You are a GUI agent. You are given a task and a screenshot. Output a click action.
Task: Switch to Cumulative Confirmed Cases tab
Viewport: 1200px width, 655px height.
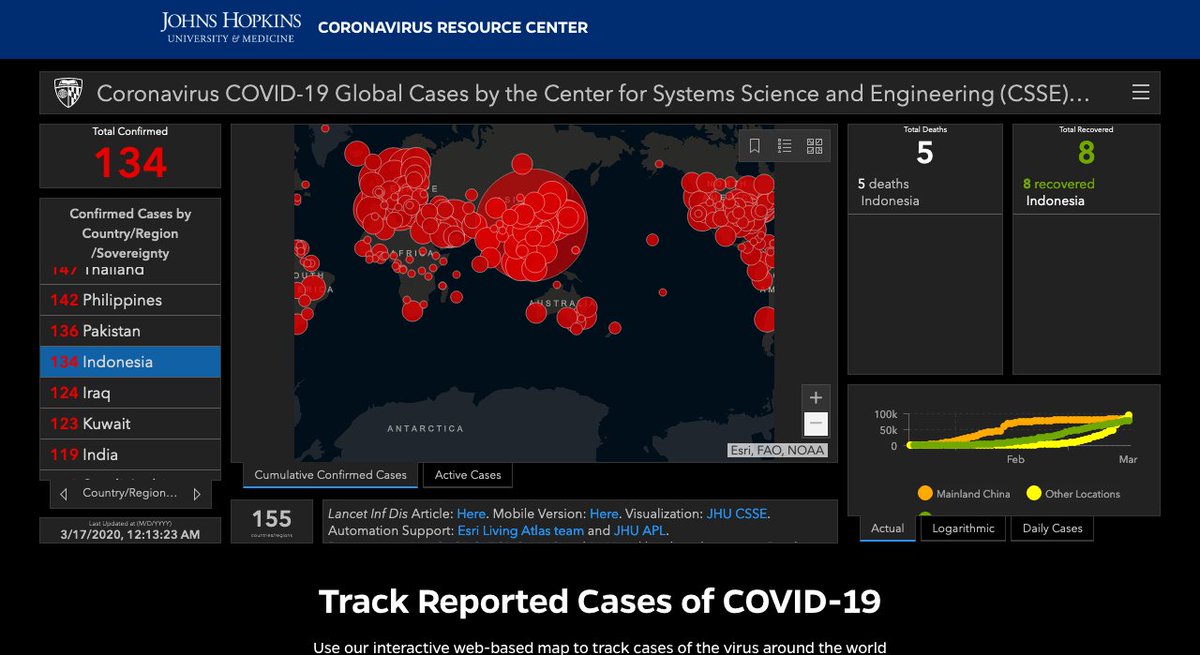330,475
